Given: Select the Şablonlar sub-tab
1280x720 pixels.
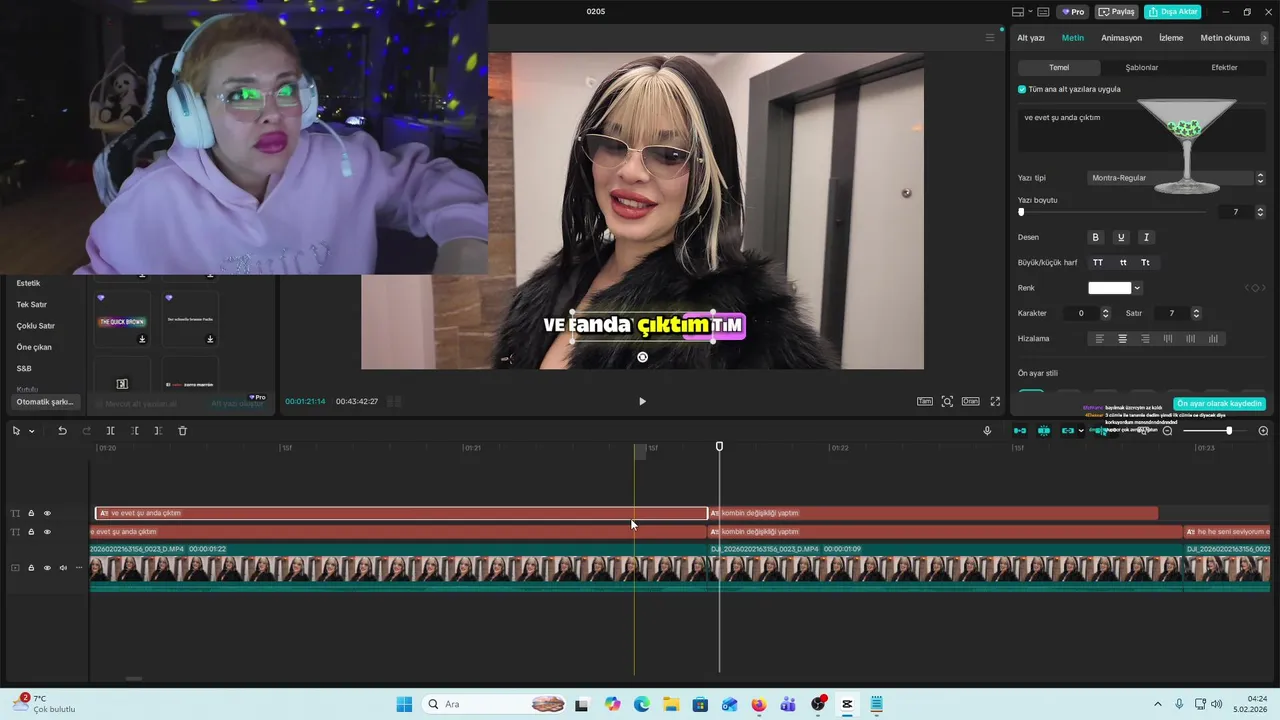Looking at the screenshot, I should click(x=1142, y=68).
